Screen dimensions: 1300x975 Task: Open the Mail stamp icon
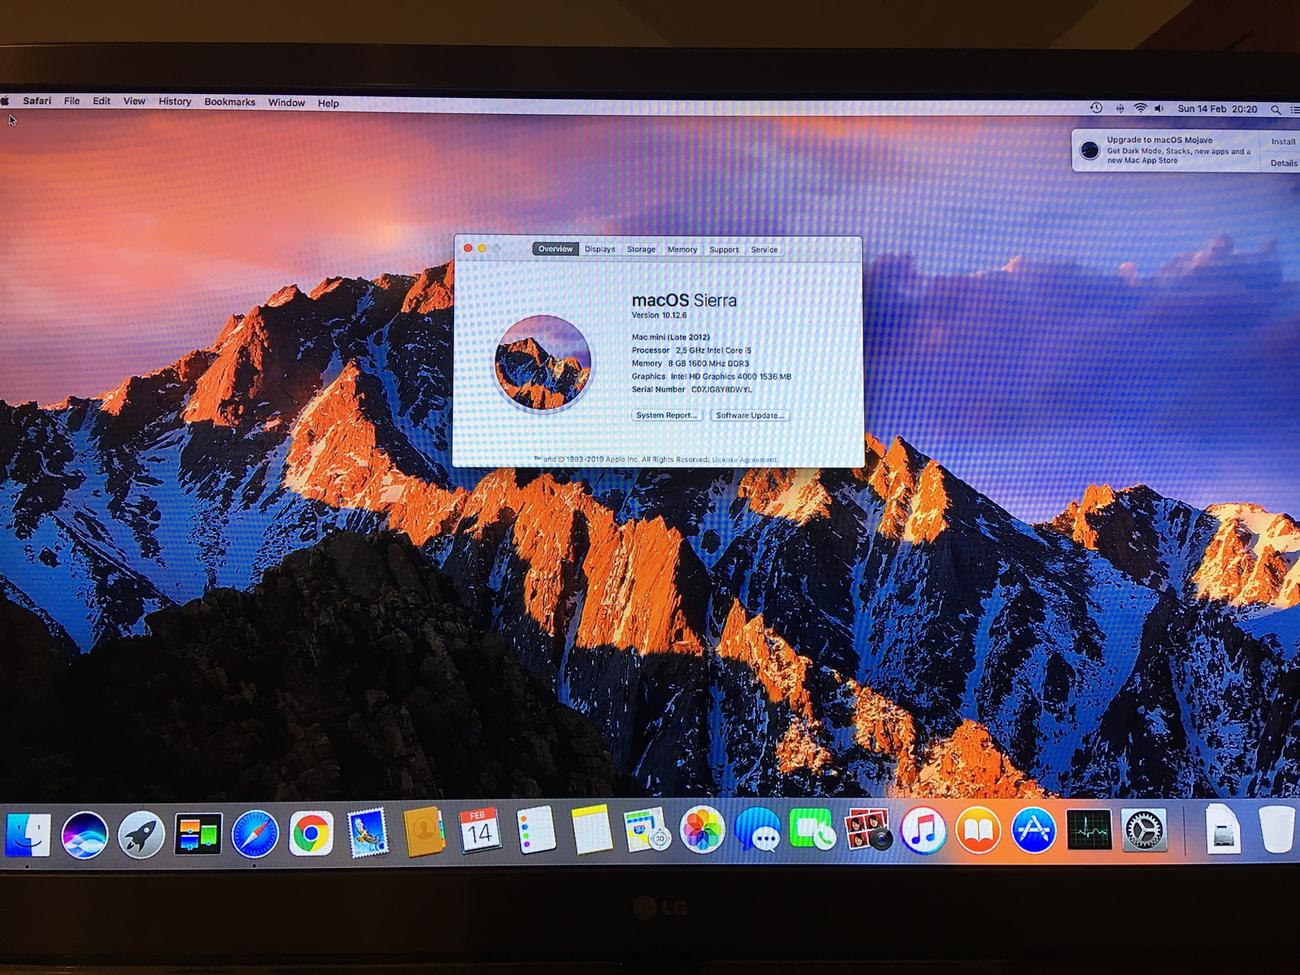pyautogui.click(x=367, y=832)
